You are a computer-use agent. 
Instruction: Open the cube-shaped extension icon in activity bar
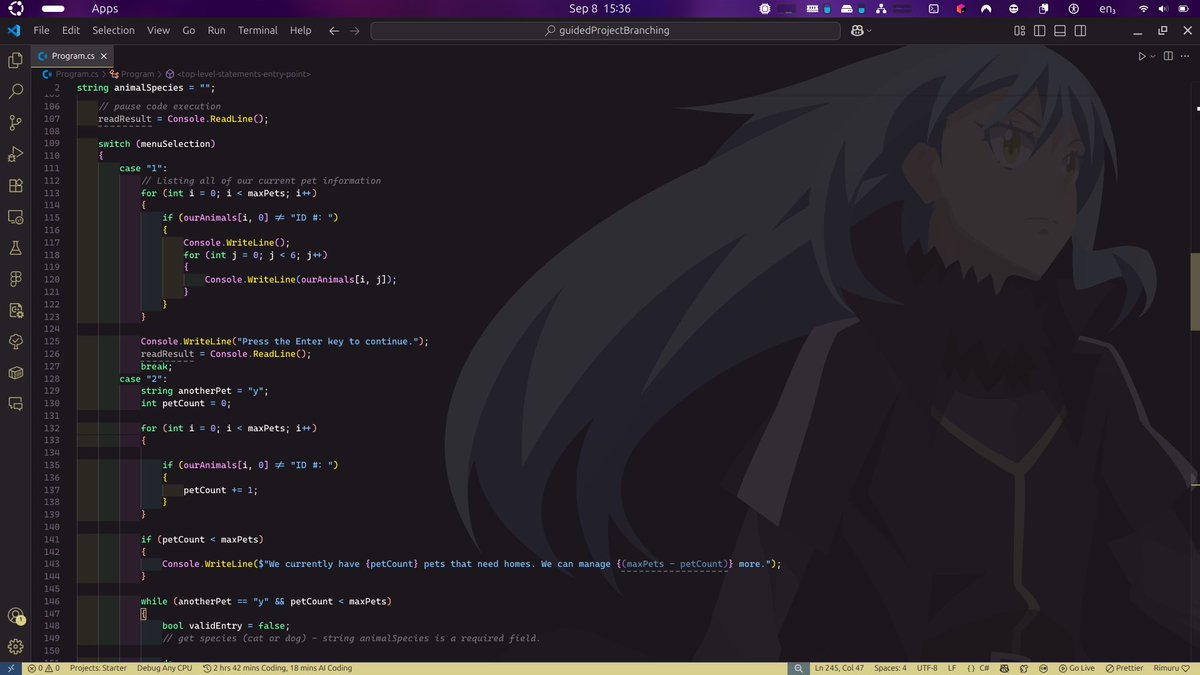click(x=15, y=372)
